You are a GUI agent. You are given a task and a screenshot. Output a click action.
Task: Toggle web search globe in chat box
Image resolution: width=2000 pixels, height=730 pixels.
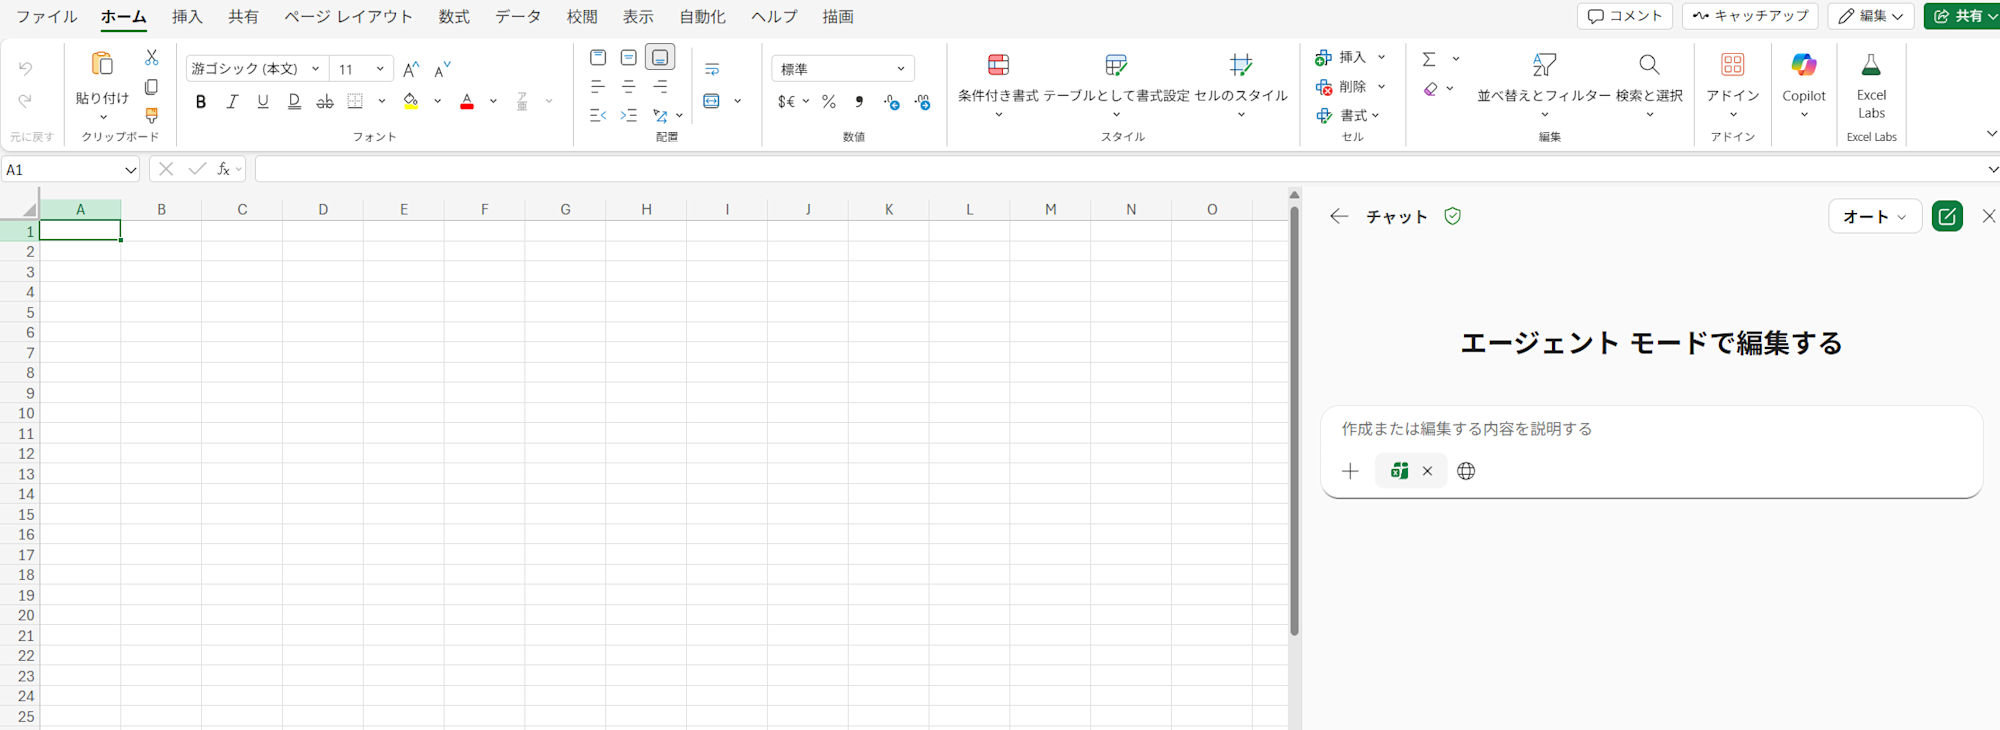[1466, 471]
